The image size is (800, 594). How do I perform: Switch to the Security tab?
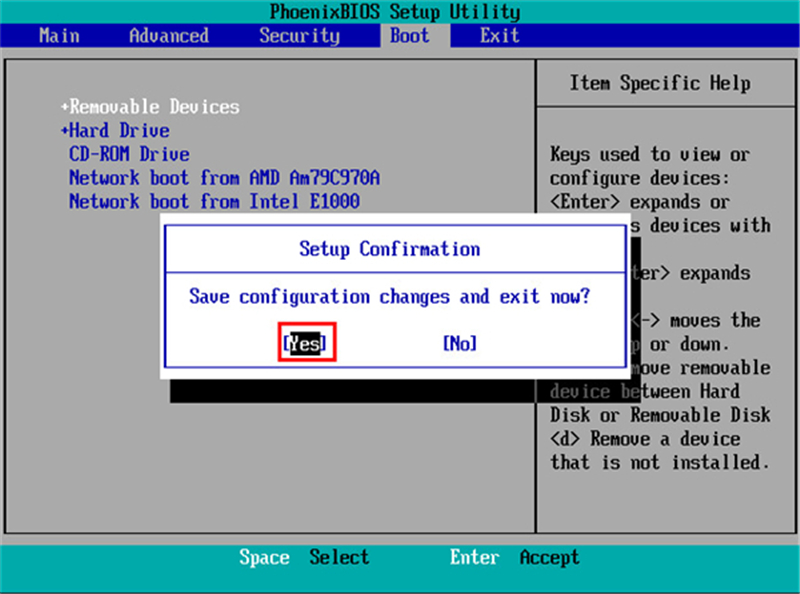[298, 35]
